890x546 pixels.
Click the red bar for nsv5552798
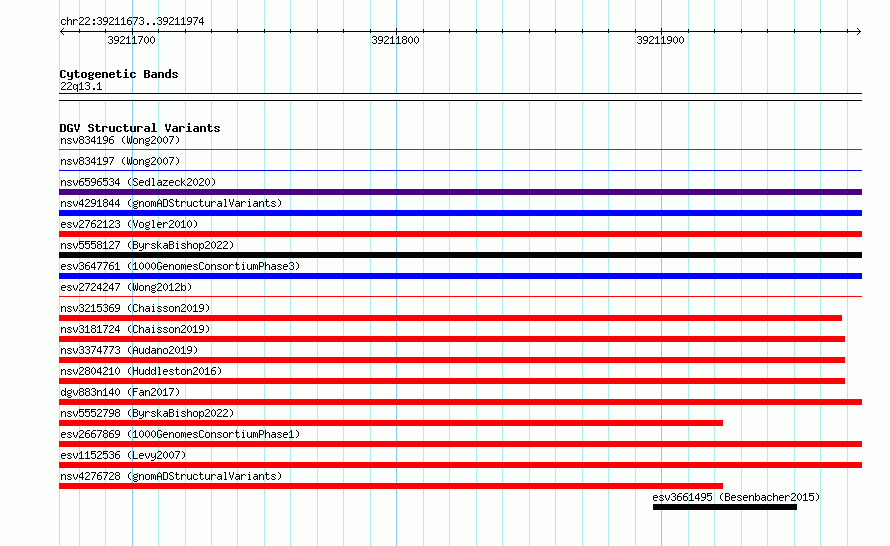pos(391,423)
